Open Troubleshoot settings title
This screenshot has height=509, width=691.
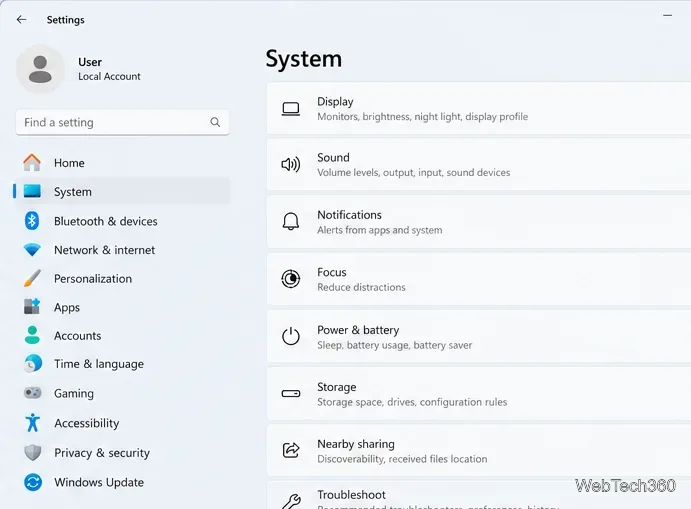pyautogui.click(x=352, y=495)
